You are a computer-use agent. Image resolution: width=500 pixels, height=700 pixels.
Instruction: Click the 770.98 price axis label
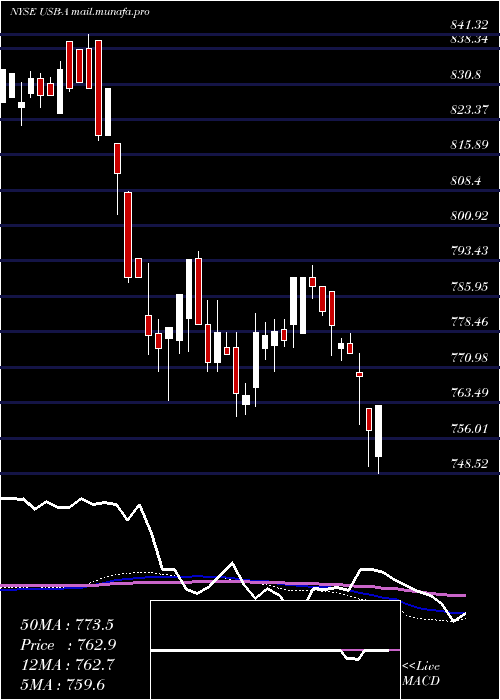pyautogui.click(x=469, y=358)
